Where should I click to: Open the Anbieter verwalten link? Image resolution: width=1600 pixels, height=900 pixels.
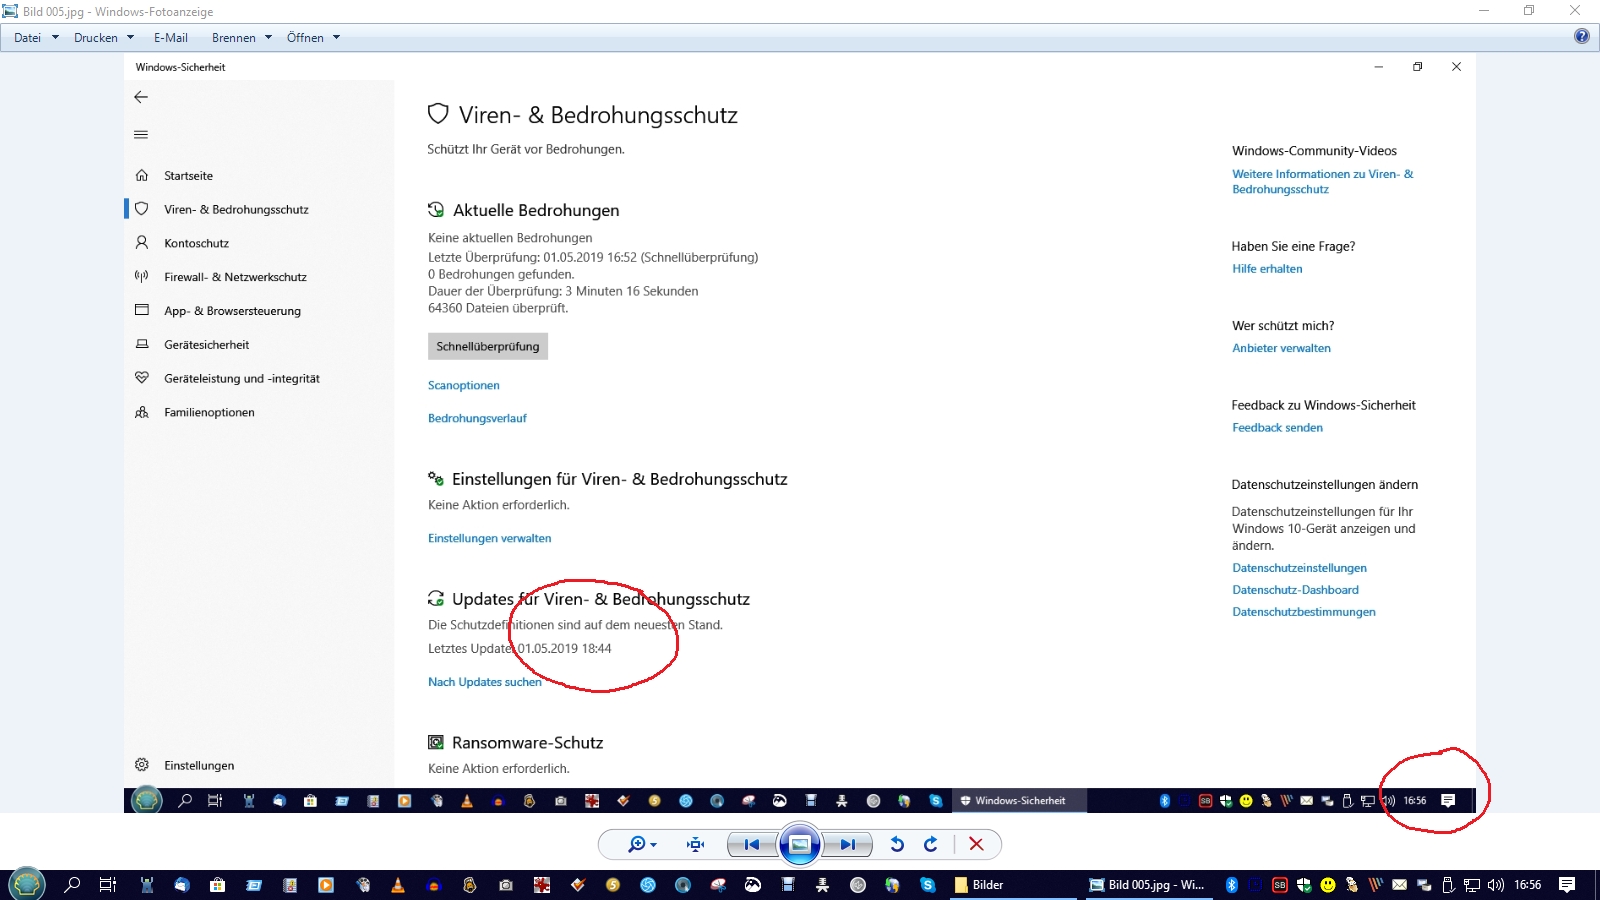click(x=1281, y=348)
